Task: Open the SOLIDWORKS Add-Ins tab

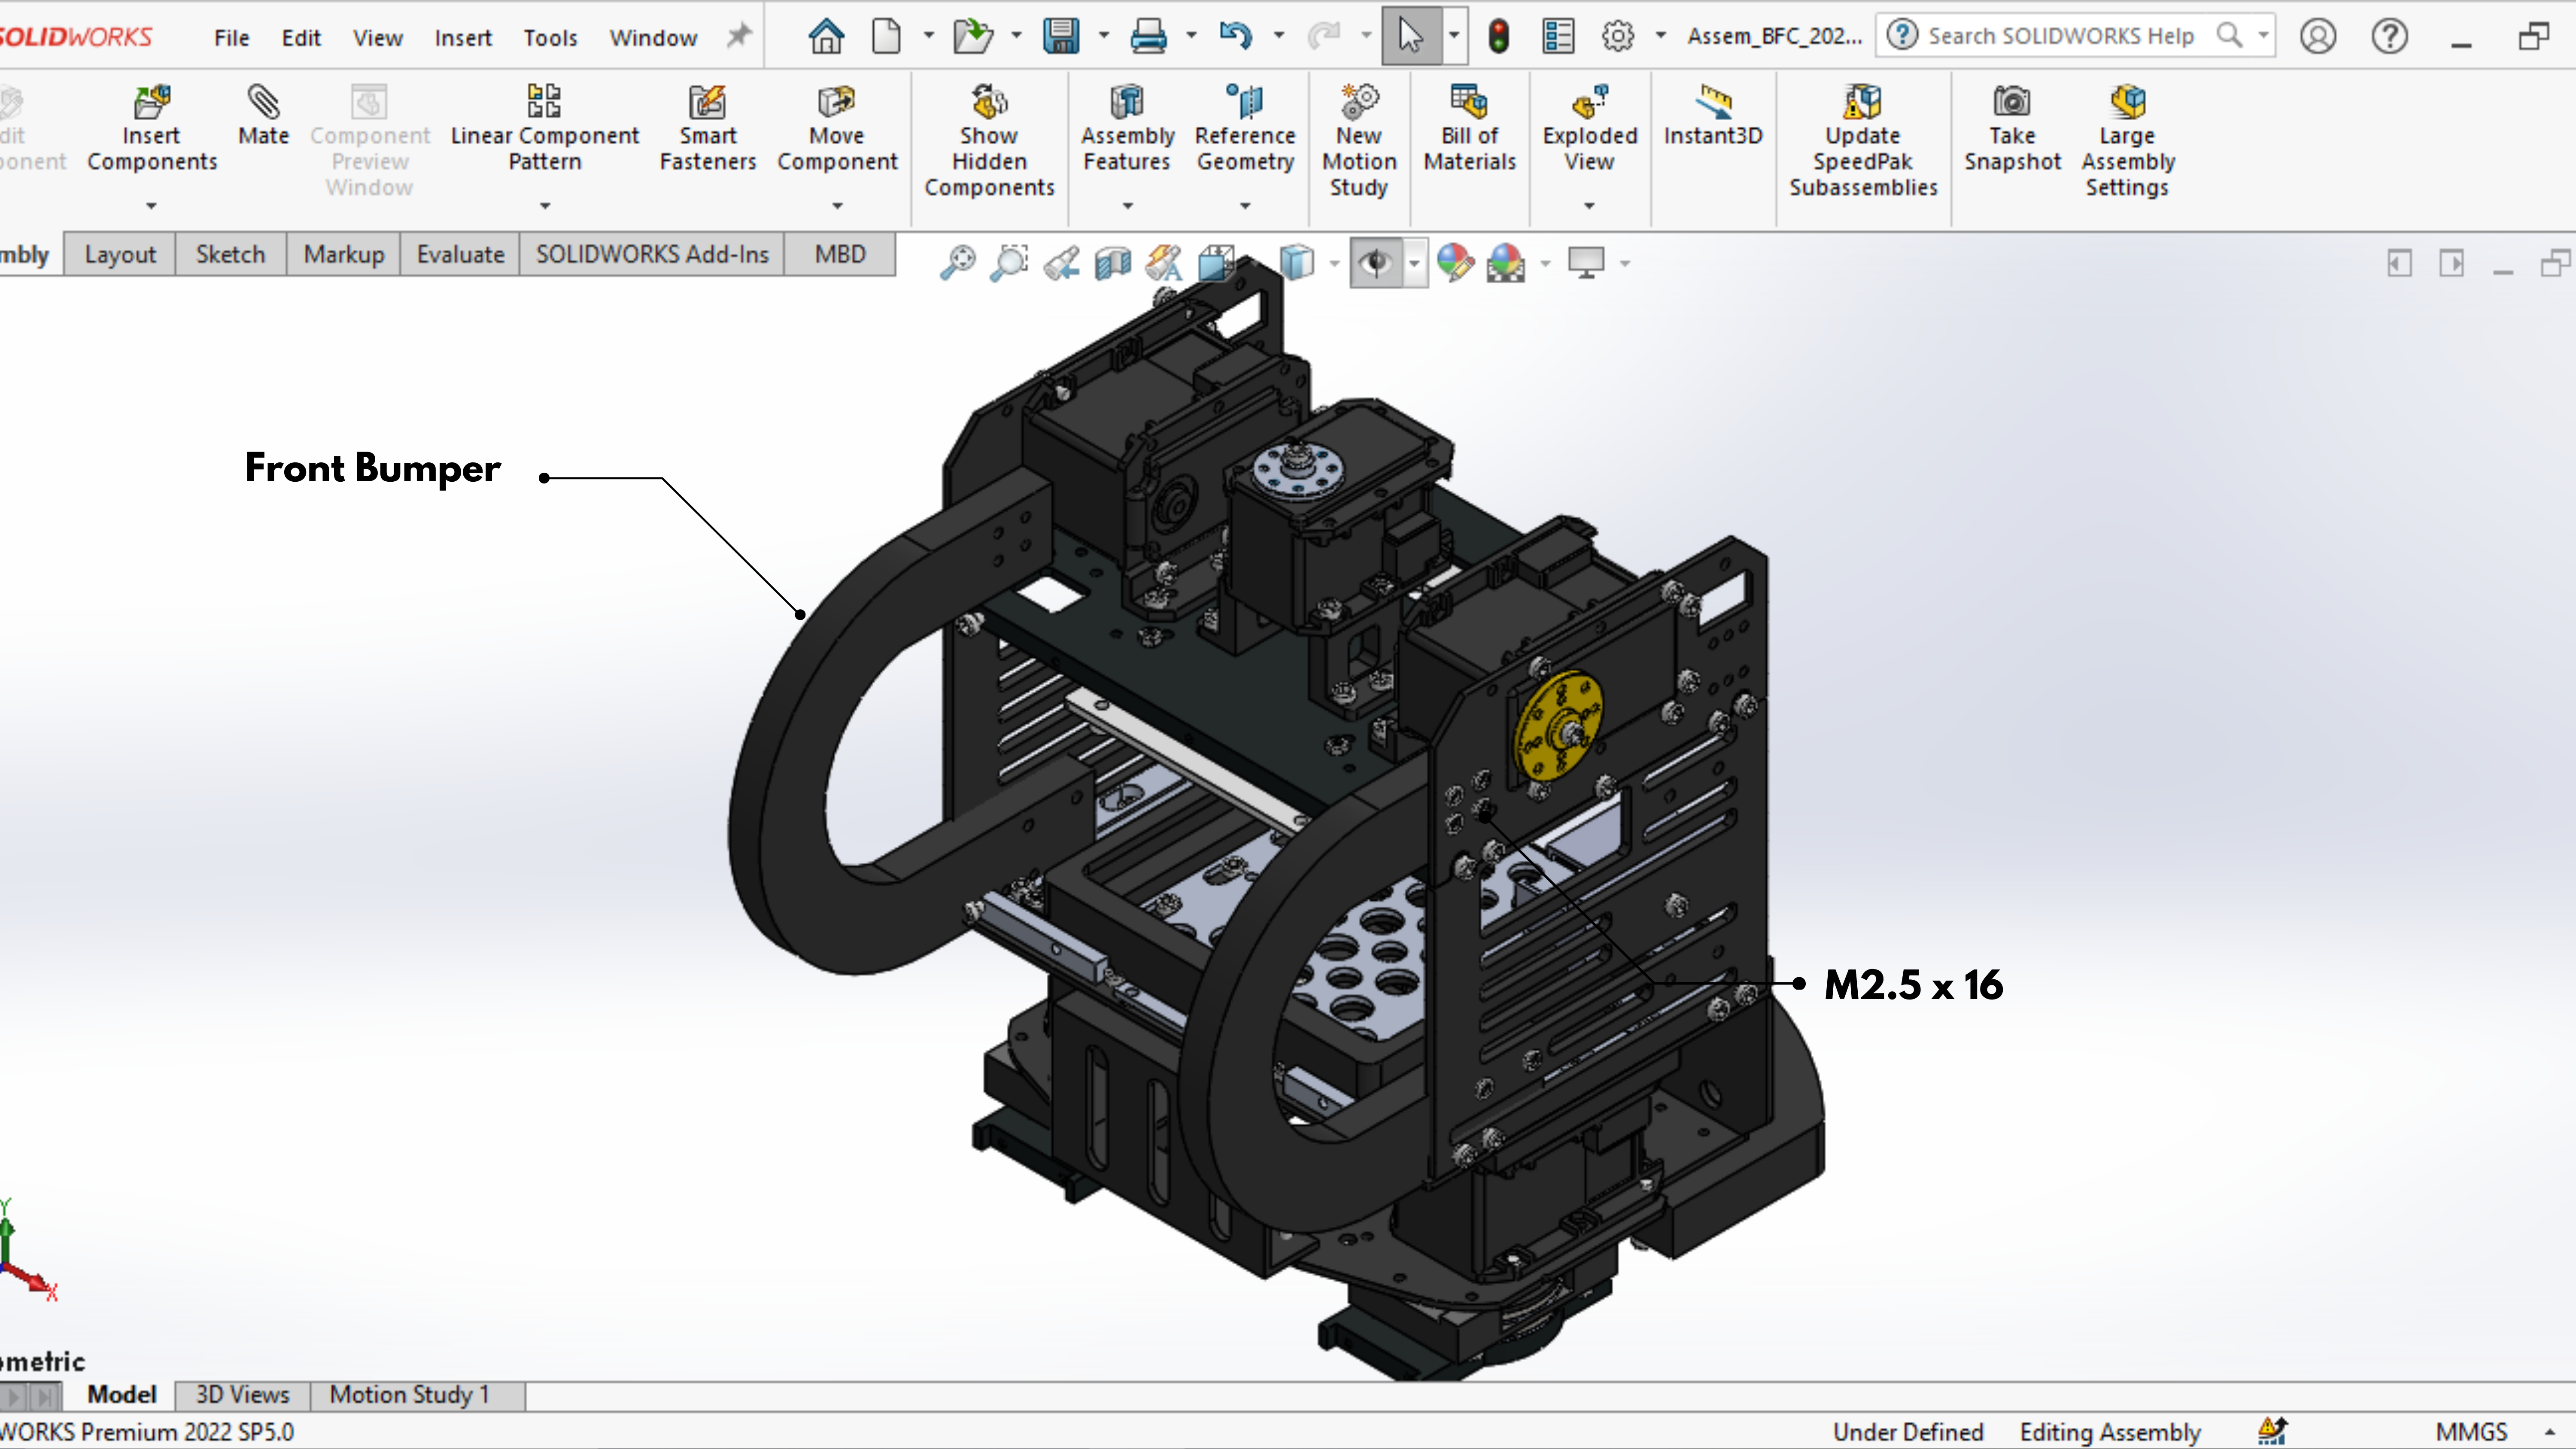Action: (x=652, y=255)
